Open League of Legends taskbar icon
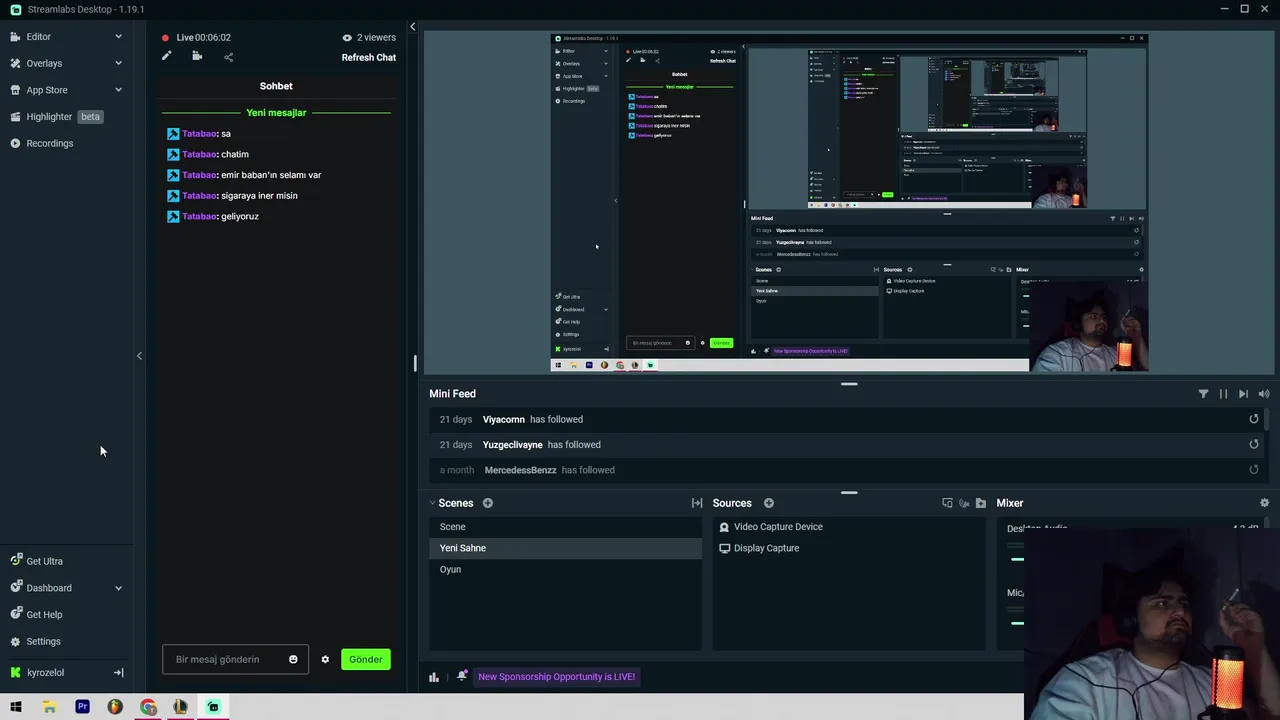The width and height of the screenshot is (1280, 720). 180,707
